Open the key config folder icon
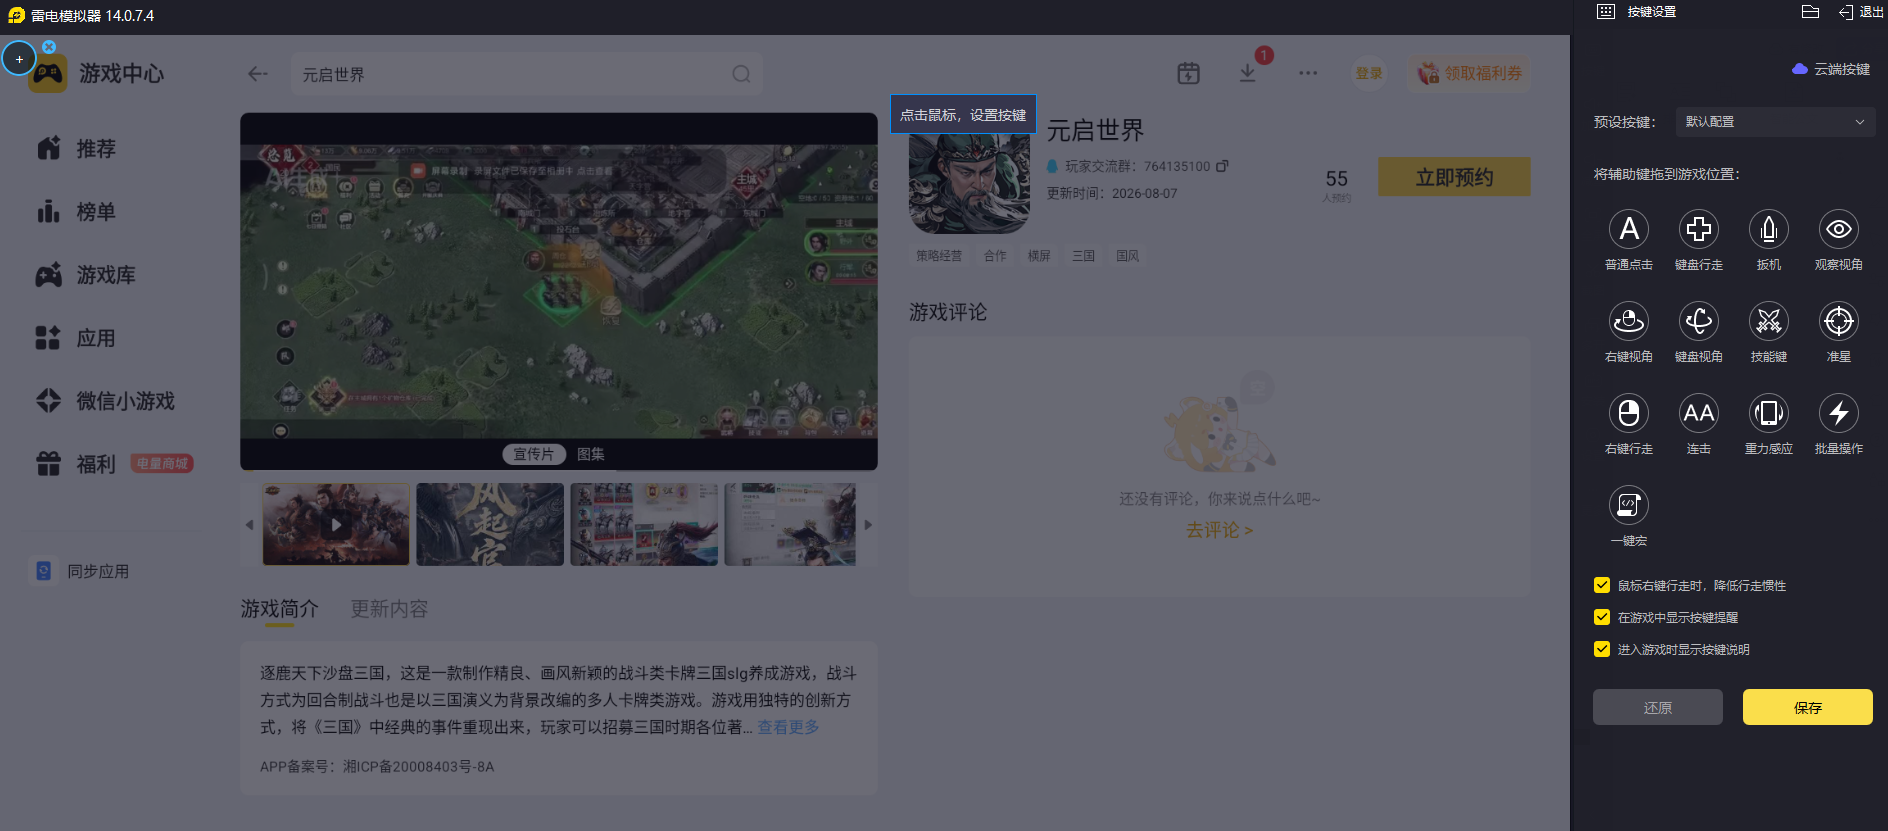This screenshot has width=1888, height=831. tap(1810, 12)
